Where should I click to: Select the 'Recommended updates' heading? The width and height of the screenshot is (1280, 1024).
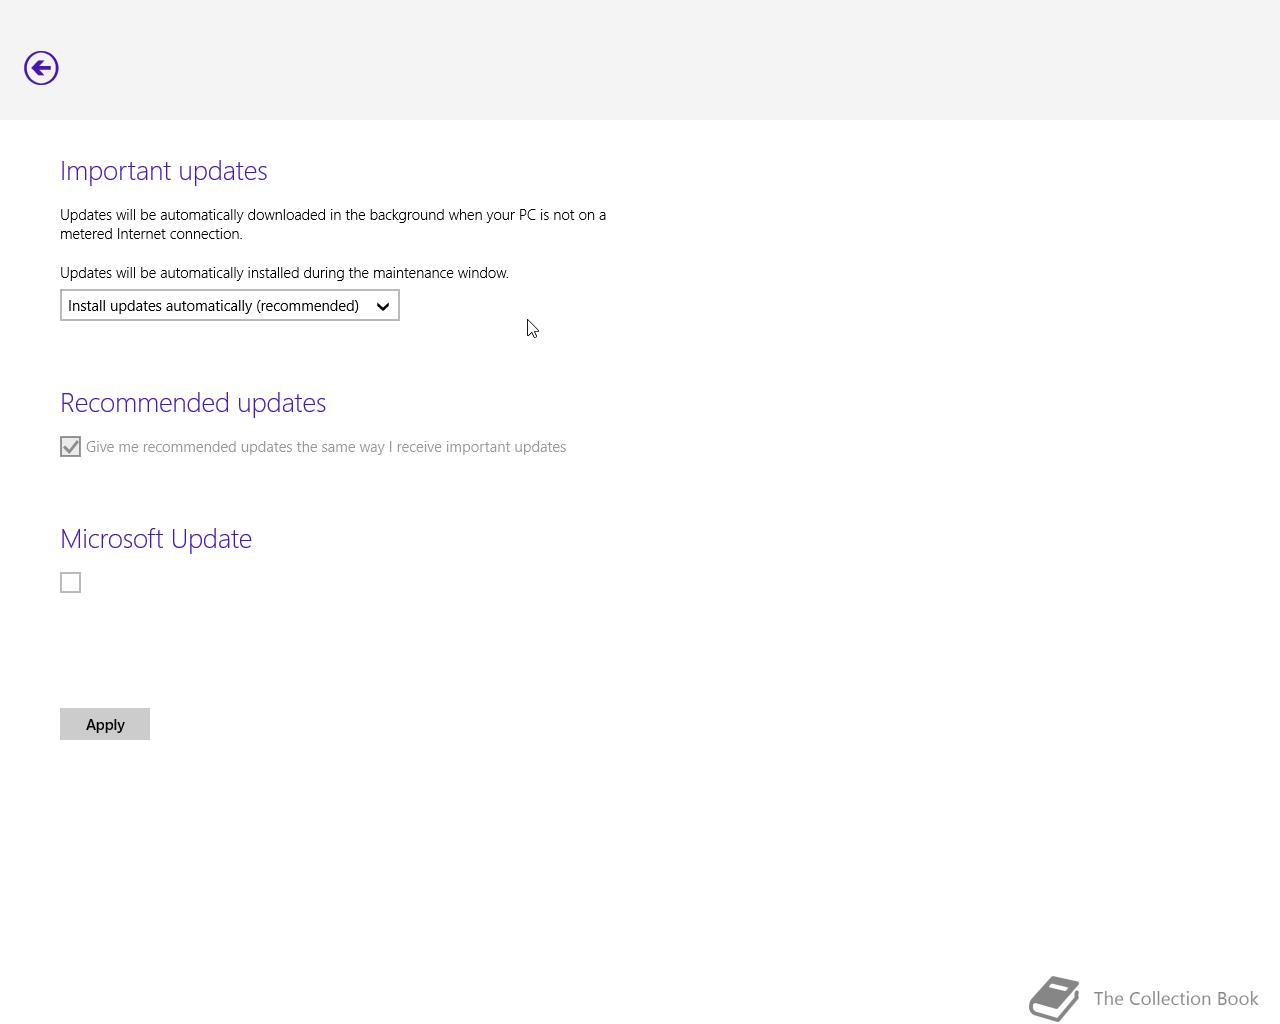(193, 402)
